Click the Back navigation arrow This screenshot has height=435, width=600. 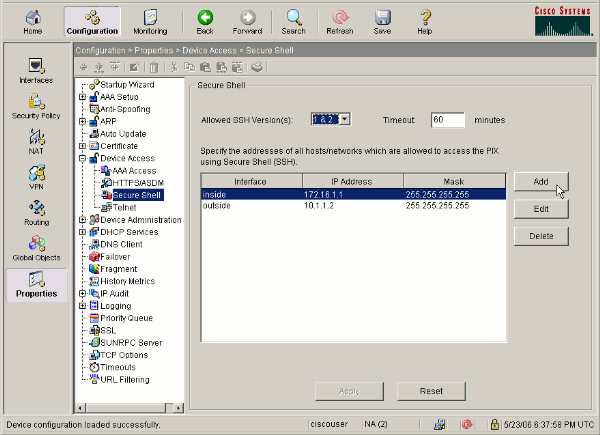205,22
